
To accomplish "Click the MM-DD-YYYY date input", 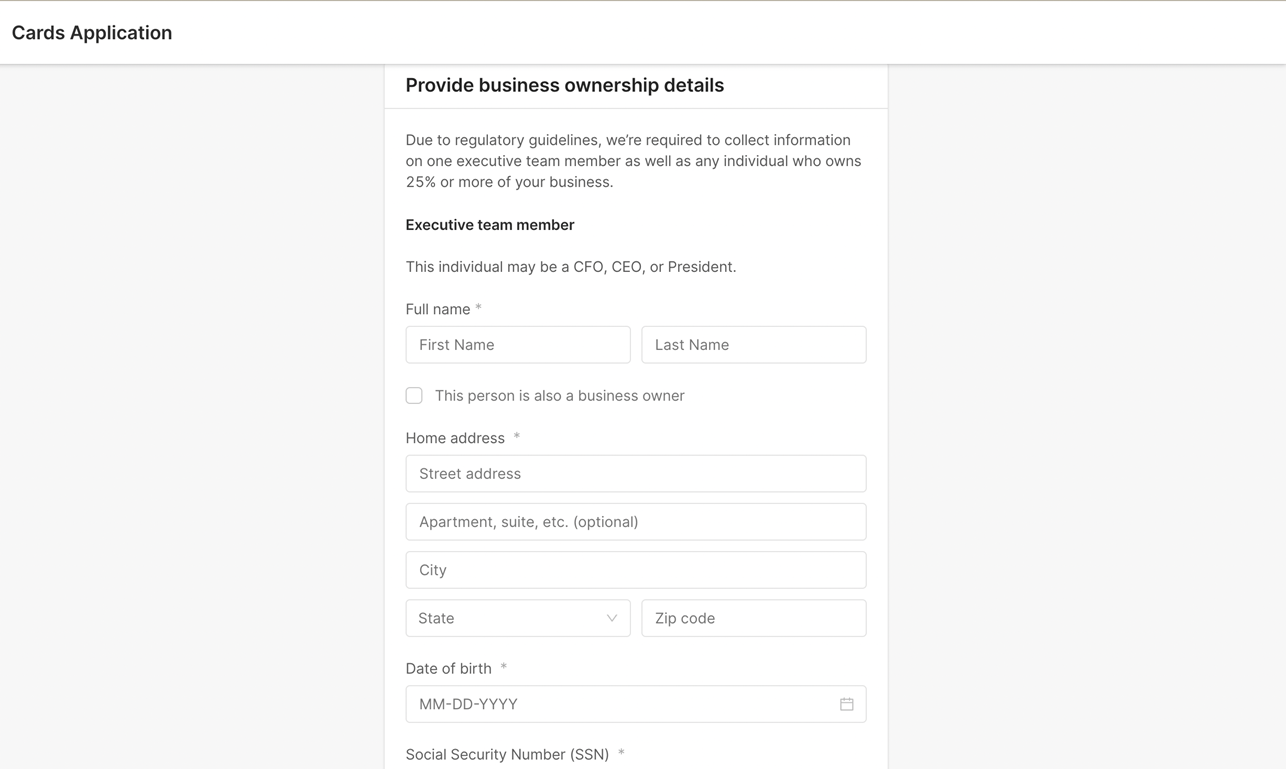I will point(600,704).
